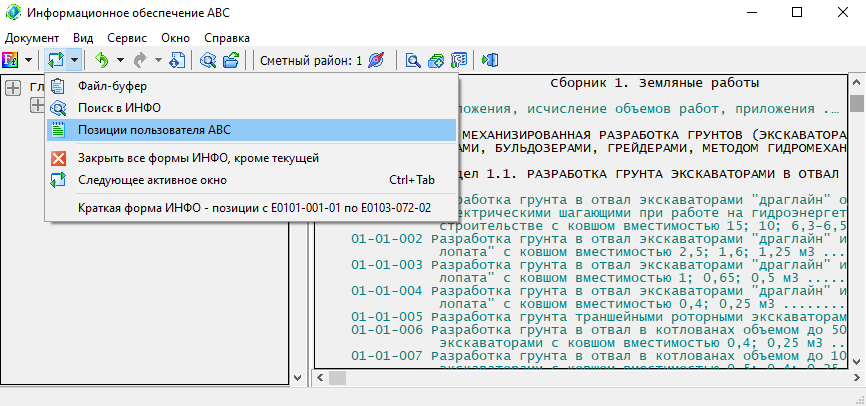Viewport: 866px width, 406px height.
Task: Select Краткая форма ИНФО window entry
Action: point(251,208)
